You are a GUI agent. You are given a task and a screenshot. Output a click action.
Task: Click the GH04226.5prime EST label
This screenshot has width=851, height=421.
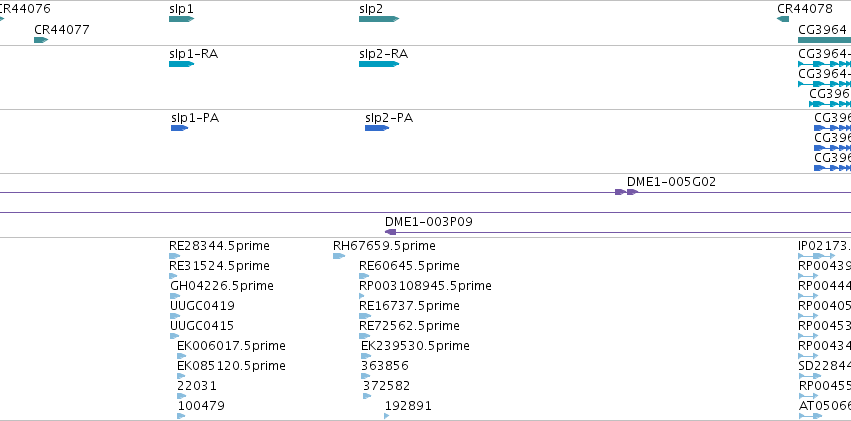pyautogui.click(x=222, y=285)
